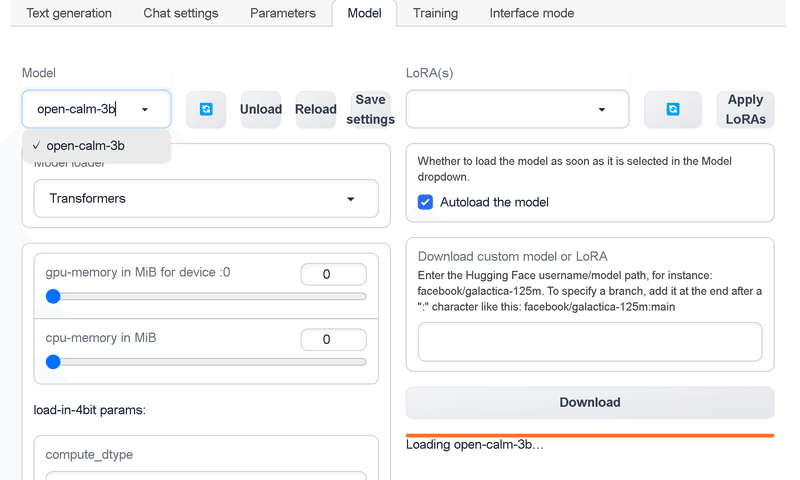Switch to Interface mode tab

(532, 13)
